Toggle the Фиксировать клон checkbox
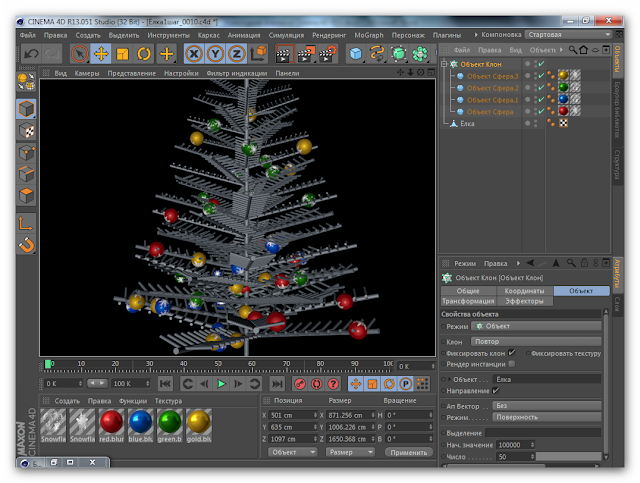Viewport: 640px width, 483px height. click(x=512, y=352)
